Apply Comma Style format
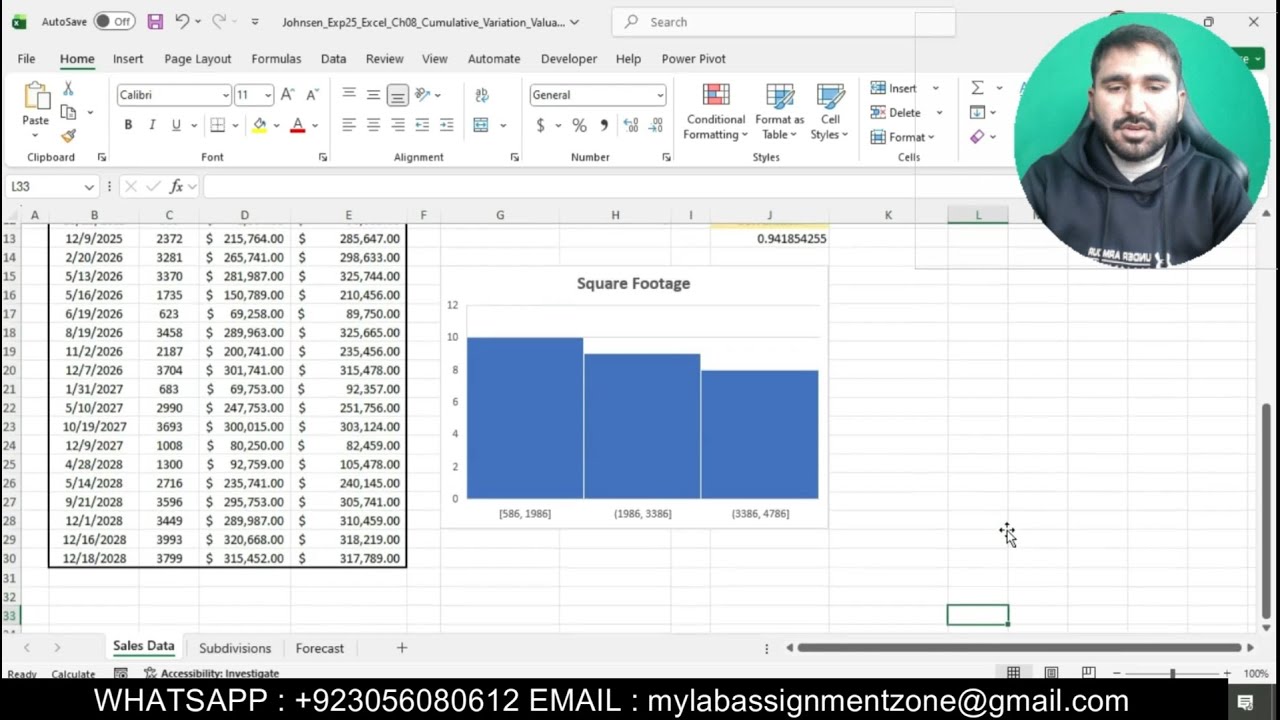Screen dimensions: 1280x720 point(603,125)
